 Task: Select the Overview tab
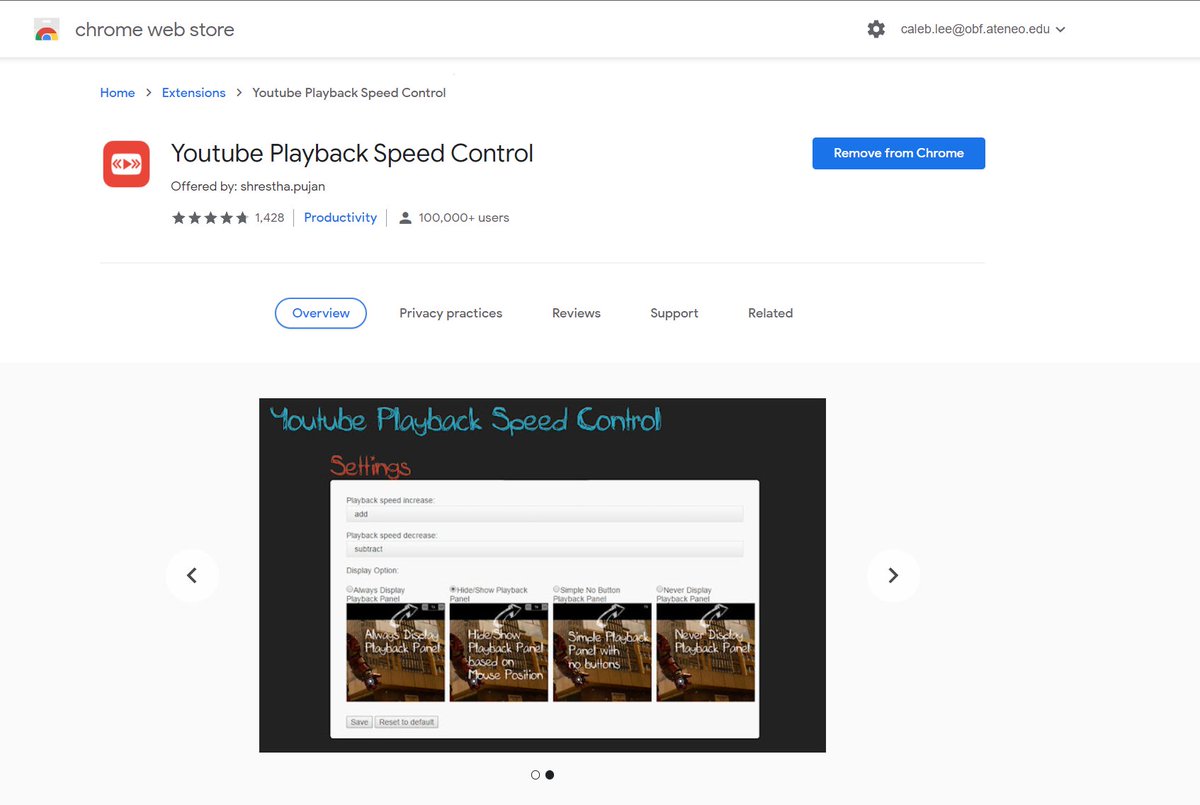point(321,313)
